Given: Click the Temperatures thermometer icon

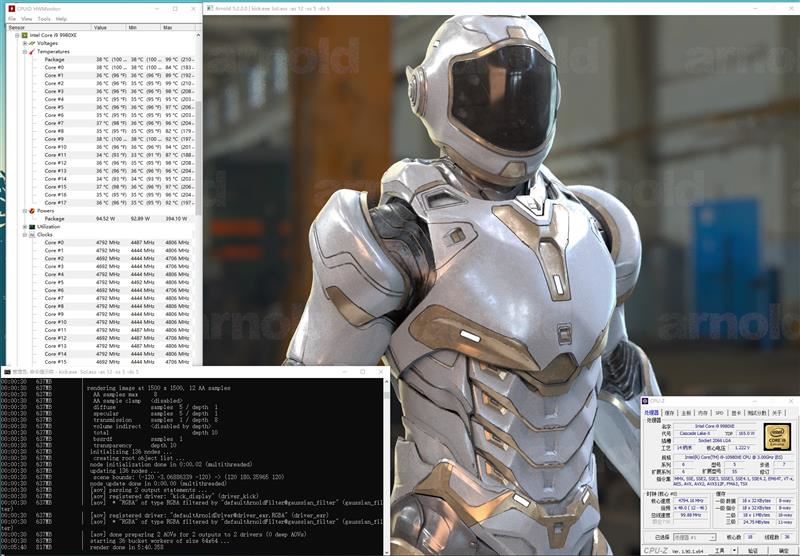Looking at the screenshot, I should (32, 52).
